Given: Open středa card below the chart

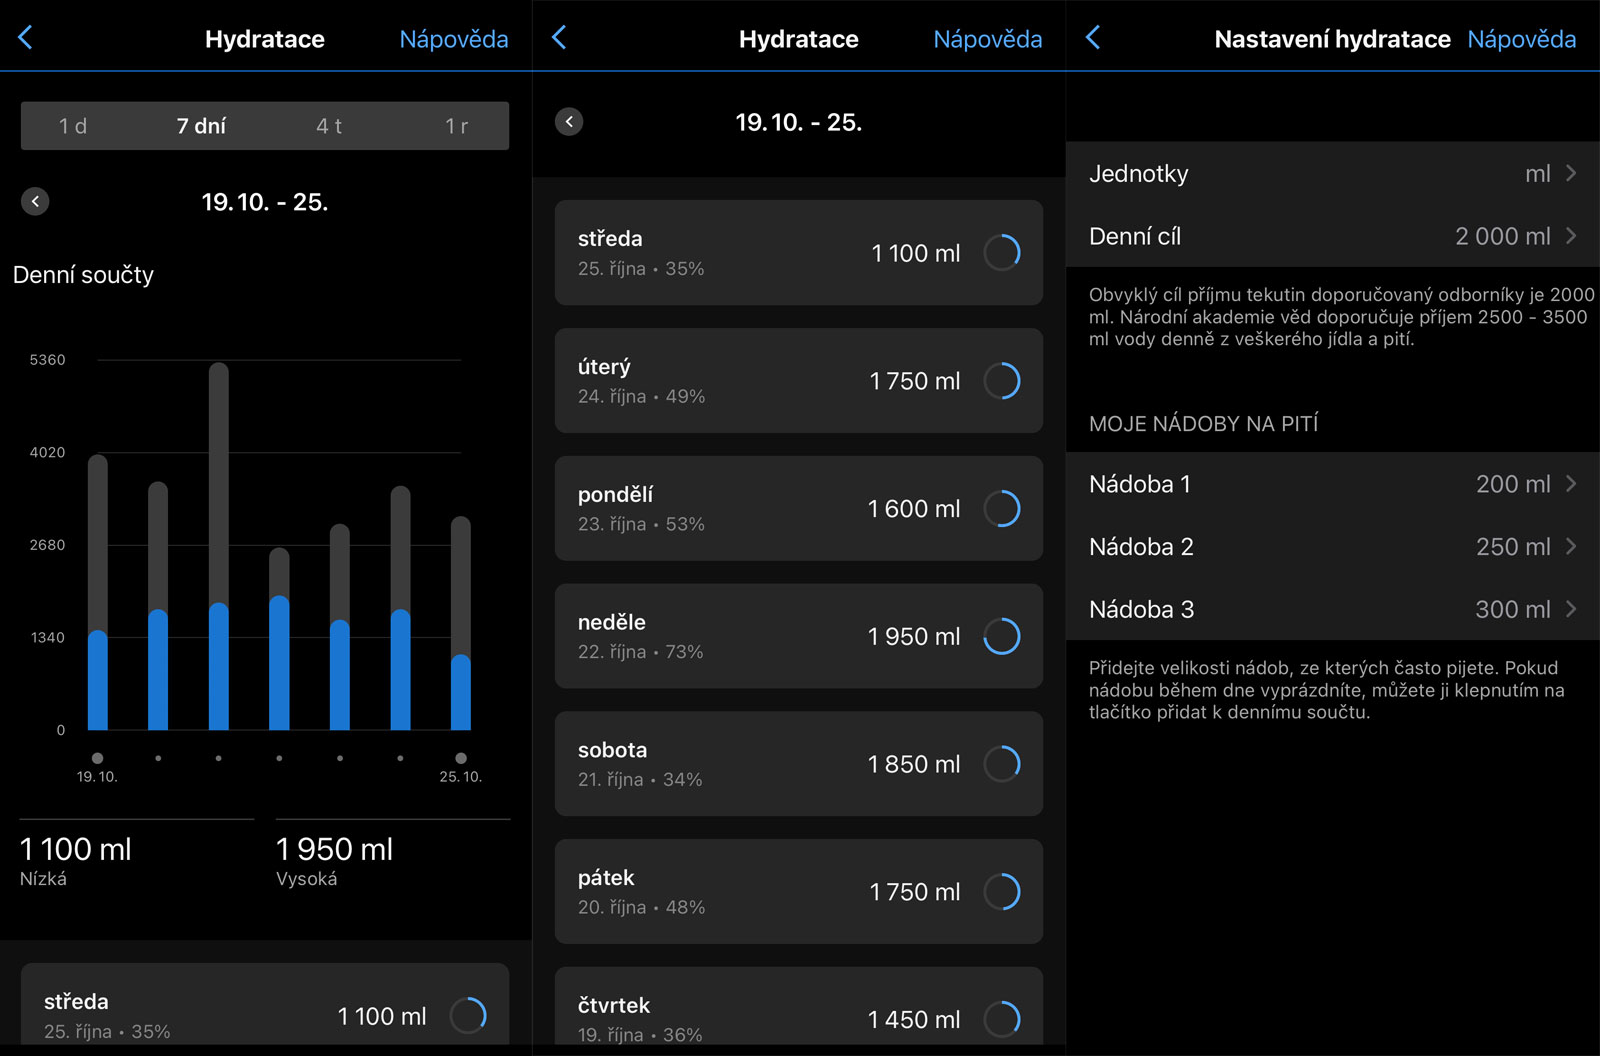Looking at the screenshot, I should point(265,1006).
